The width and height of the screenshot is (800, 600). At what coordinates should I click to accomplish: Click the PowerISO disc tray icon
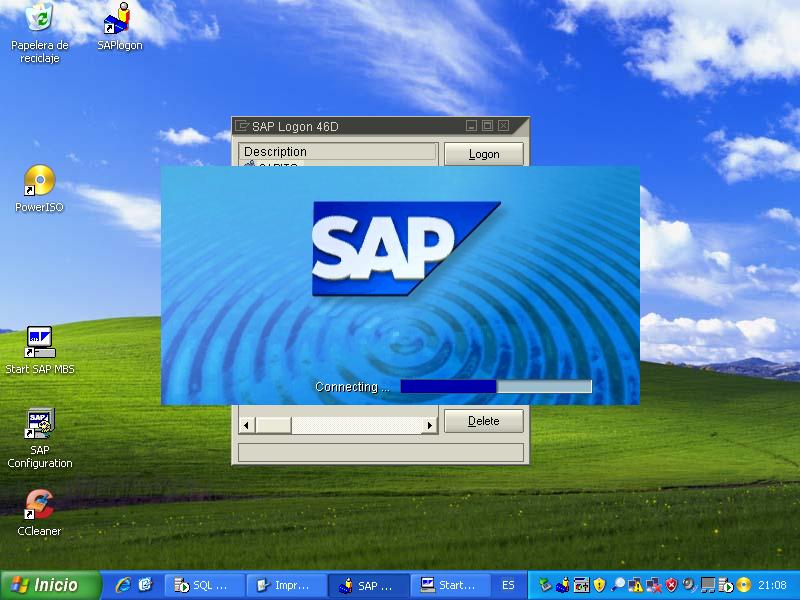(743, 585)
